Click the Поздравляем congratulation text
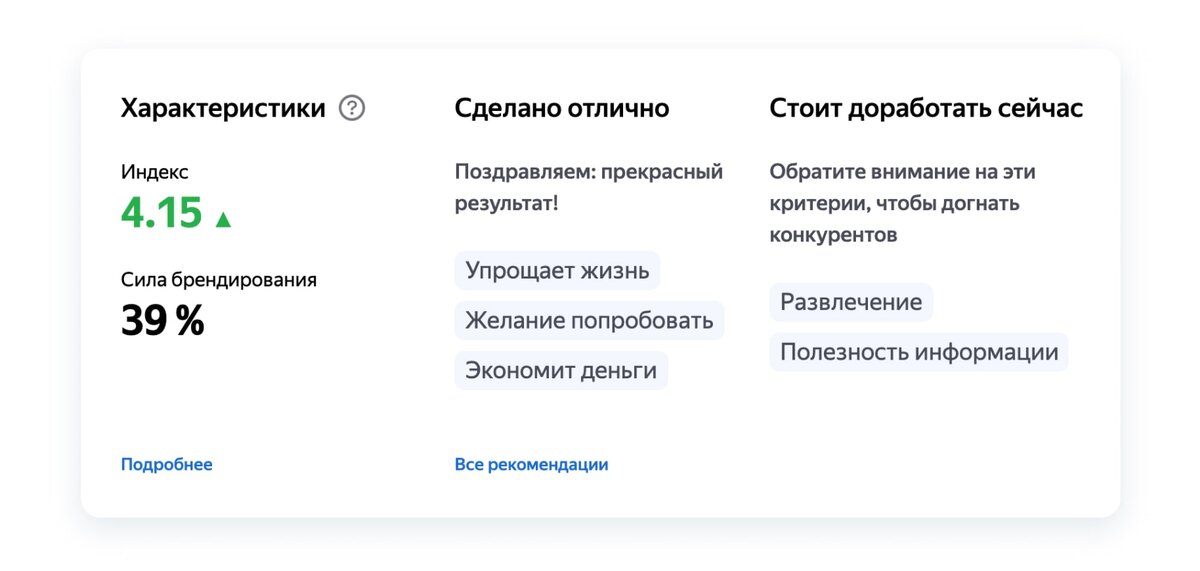The width and height of the screenshot is (1200, 571). pyautogui.click(x=588, y=187)
